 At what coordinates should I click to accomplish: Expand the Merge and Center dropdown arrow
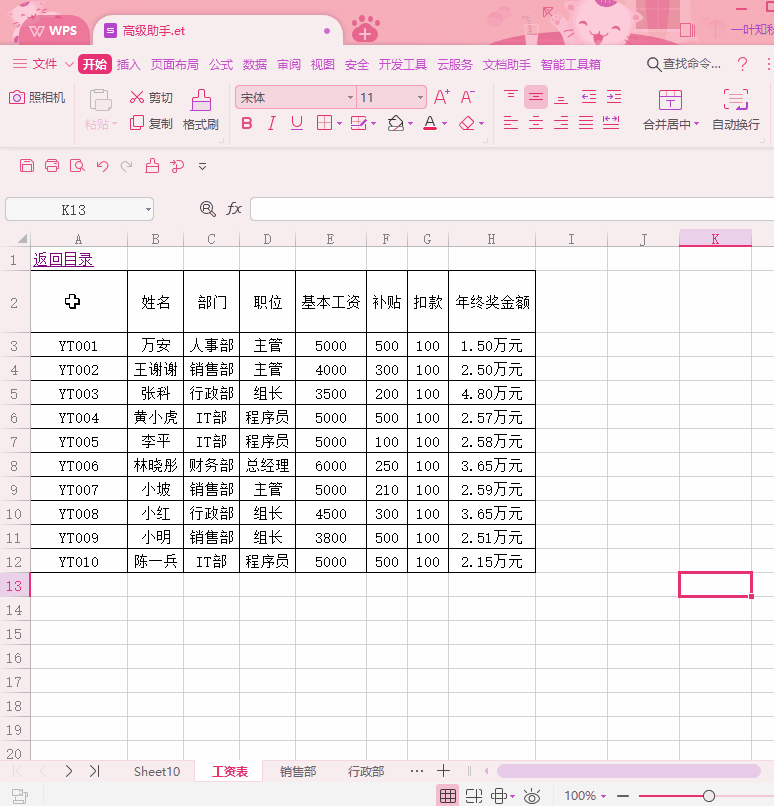[696, 124]
